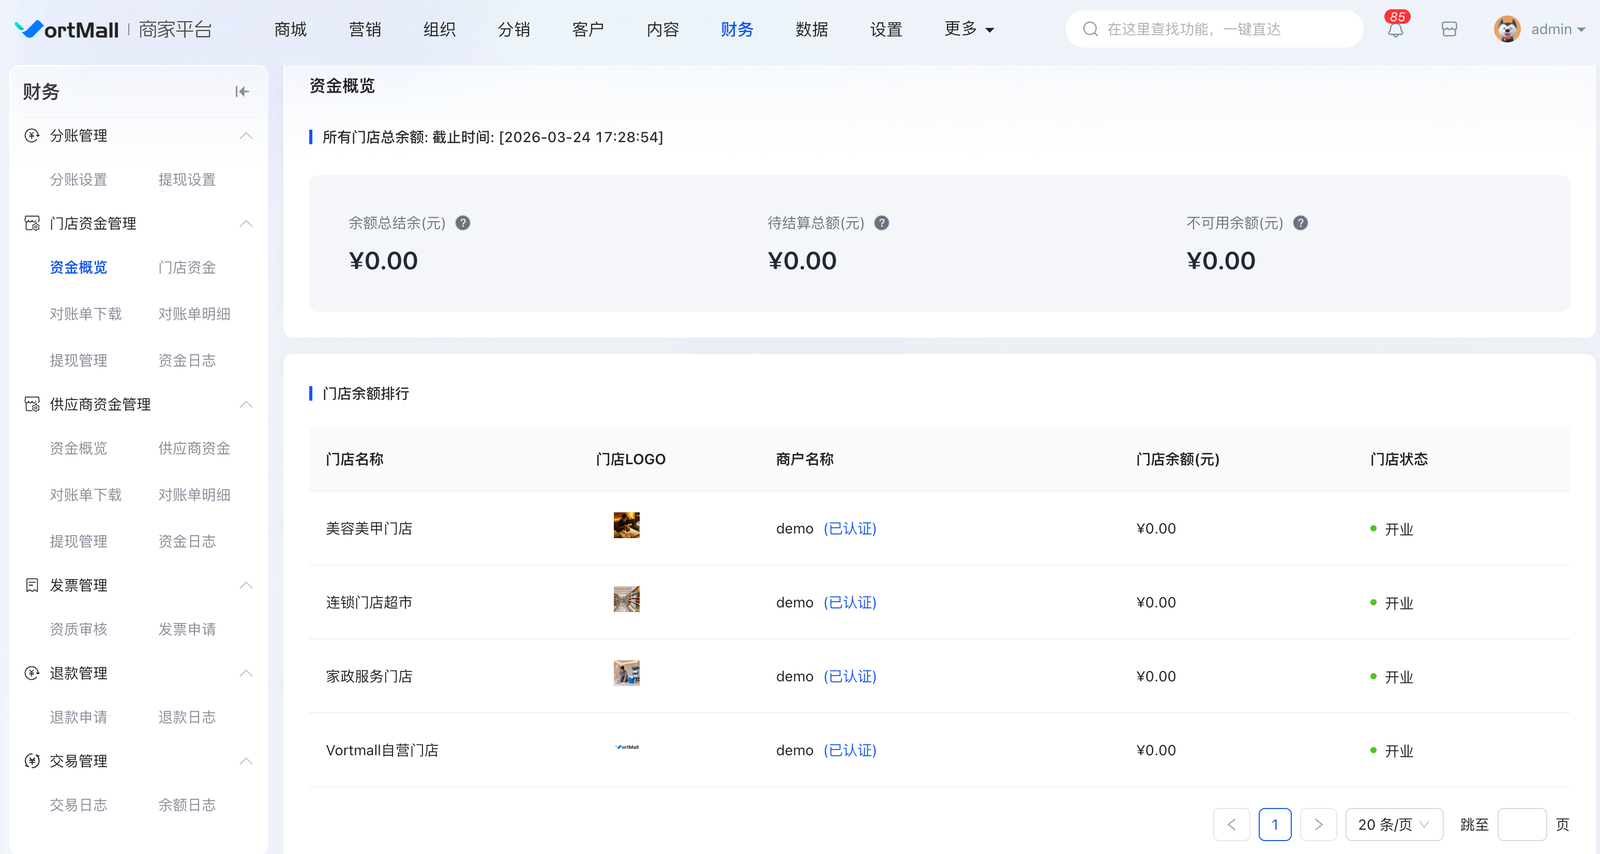Viewport: 1600px width, 854px height.
Task: Collapse the 财务 sidebar panel
Action: pyautogui.click(x=242, y=92)
